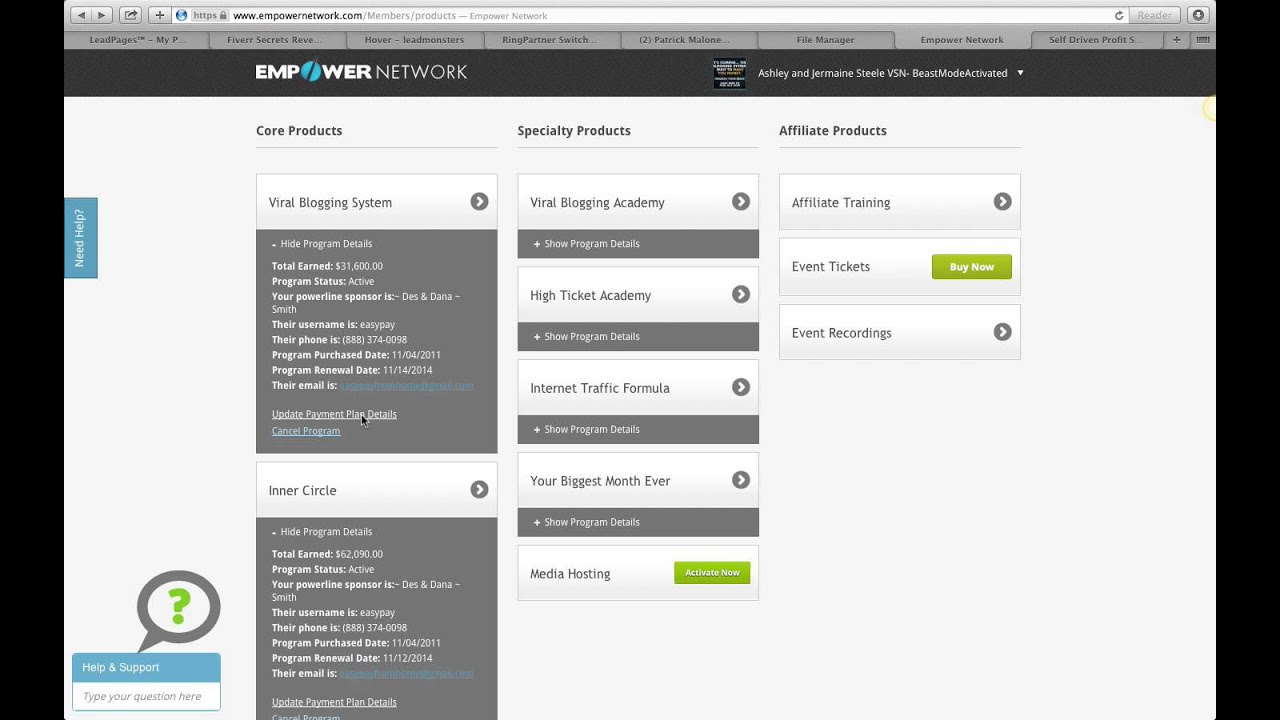The height and width of the screenshot is (720, 1280).
Task: Switch to the LeadPages tab
Action: click(x=137, y=40)
